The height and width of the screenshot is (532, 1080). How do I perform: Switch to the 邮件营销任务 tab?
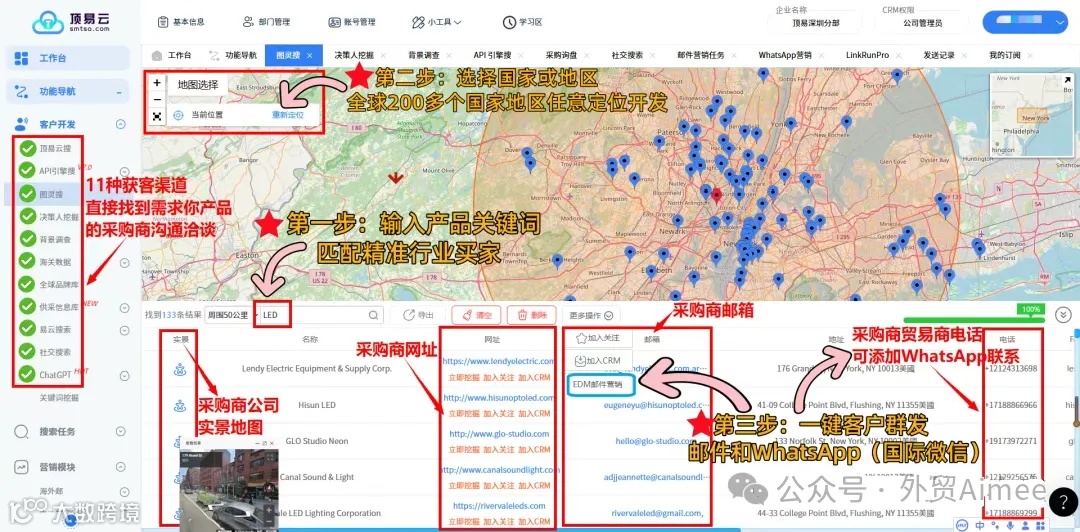tap(700, 55)
